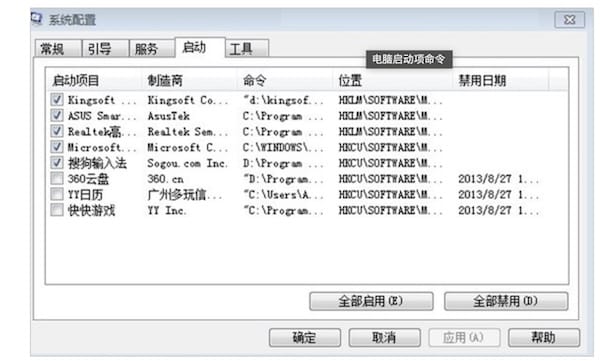Select the AsusTek manufacturer cell
The image size is (600, 361).
point(169,116)
